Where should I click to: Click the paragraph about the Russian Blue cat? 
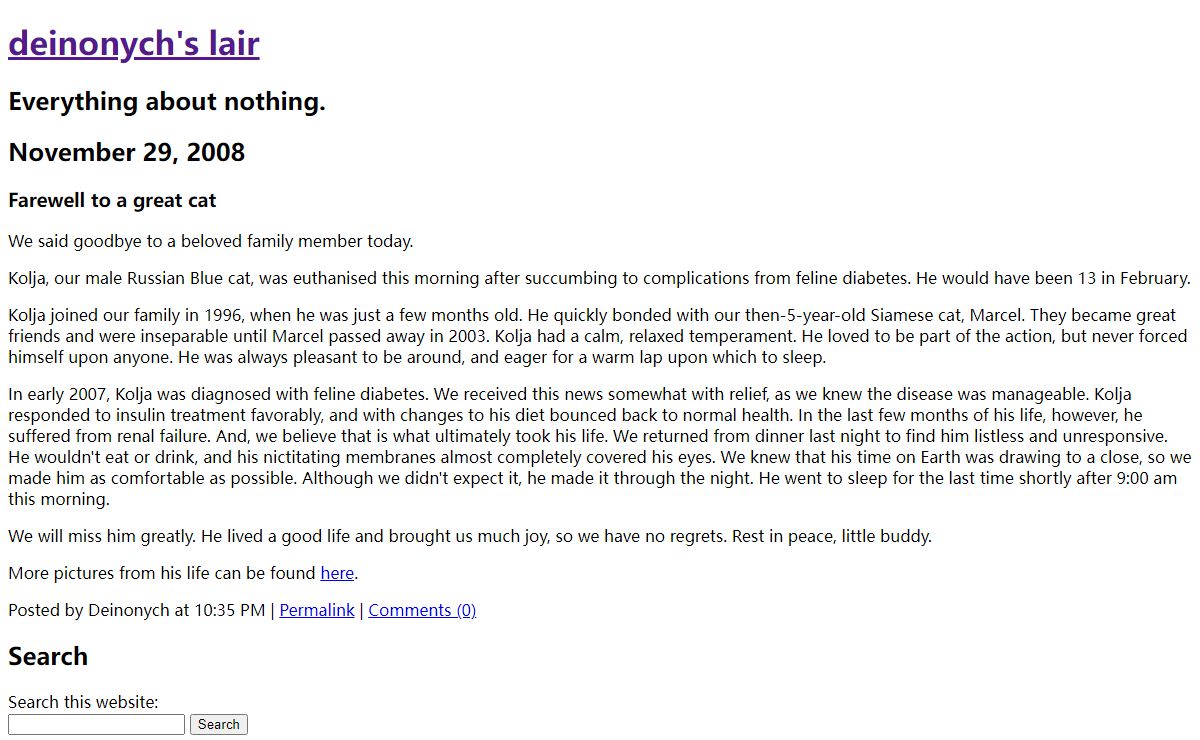coord(599,278)
